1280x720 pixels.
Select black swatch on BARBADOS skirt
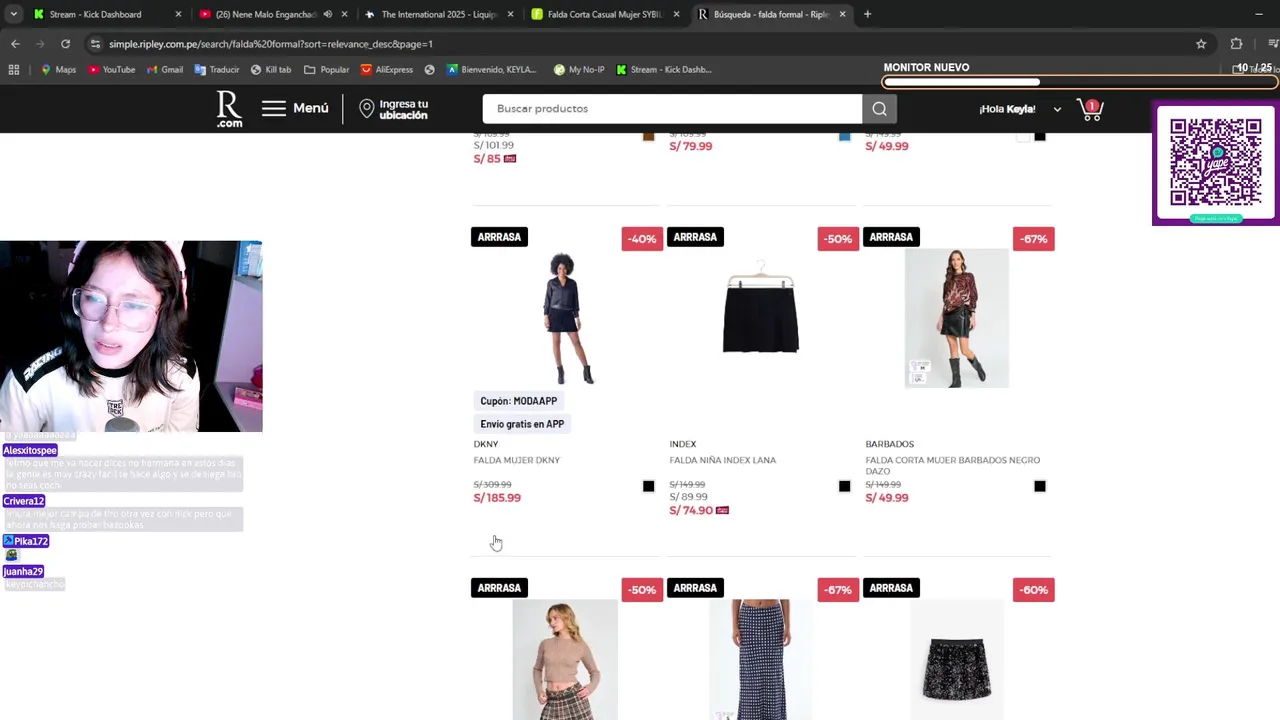(1040, 486)
